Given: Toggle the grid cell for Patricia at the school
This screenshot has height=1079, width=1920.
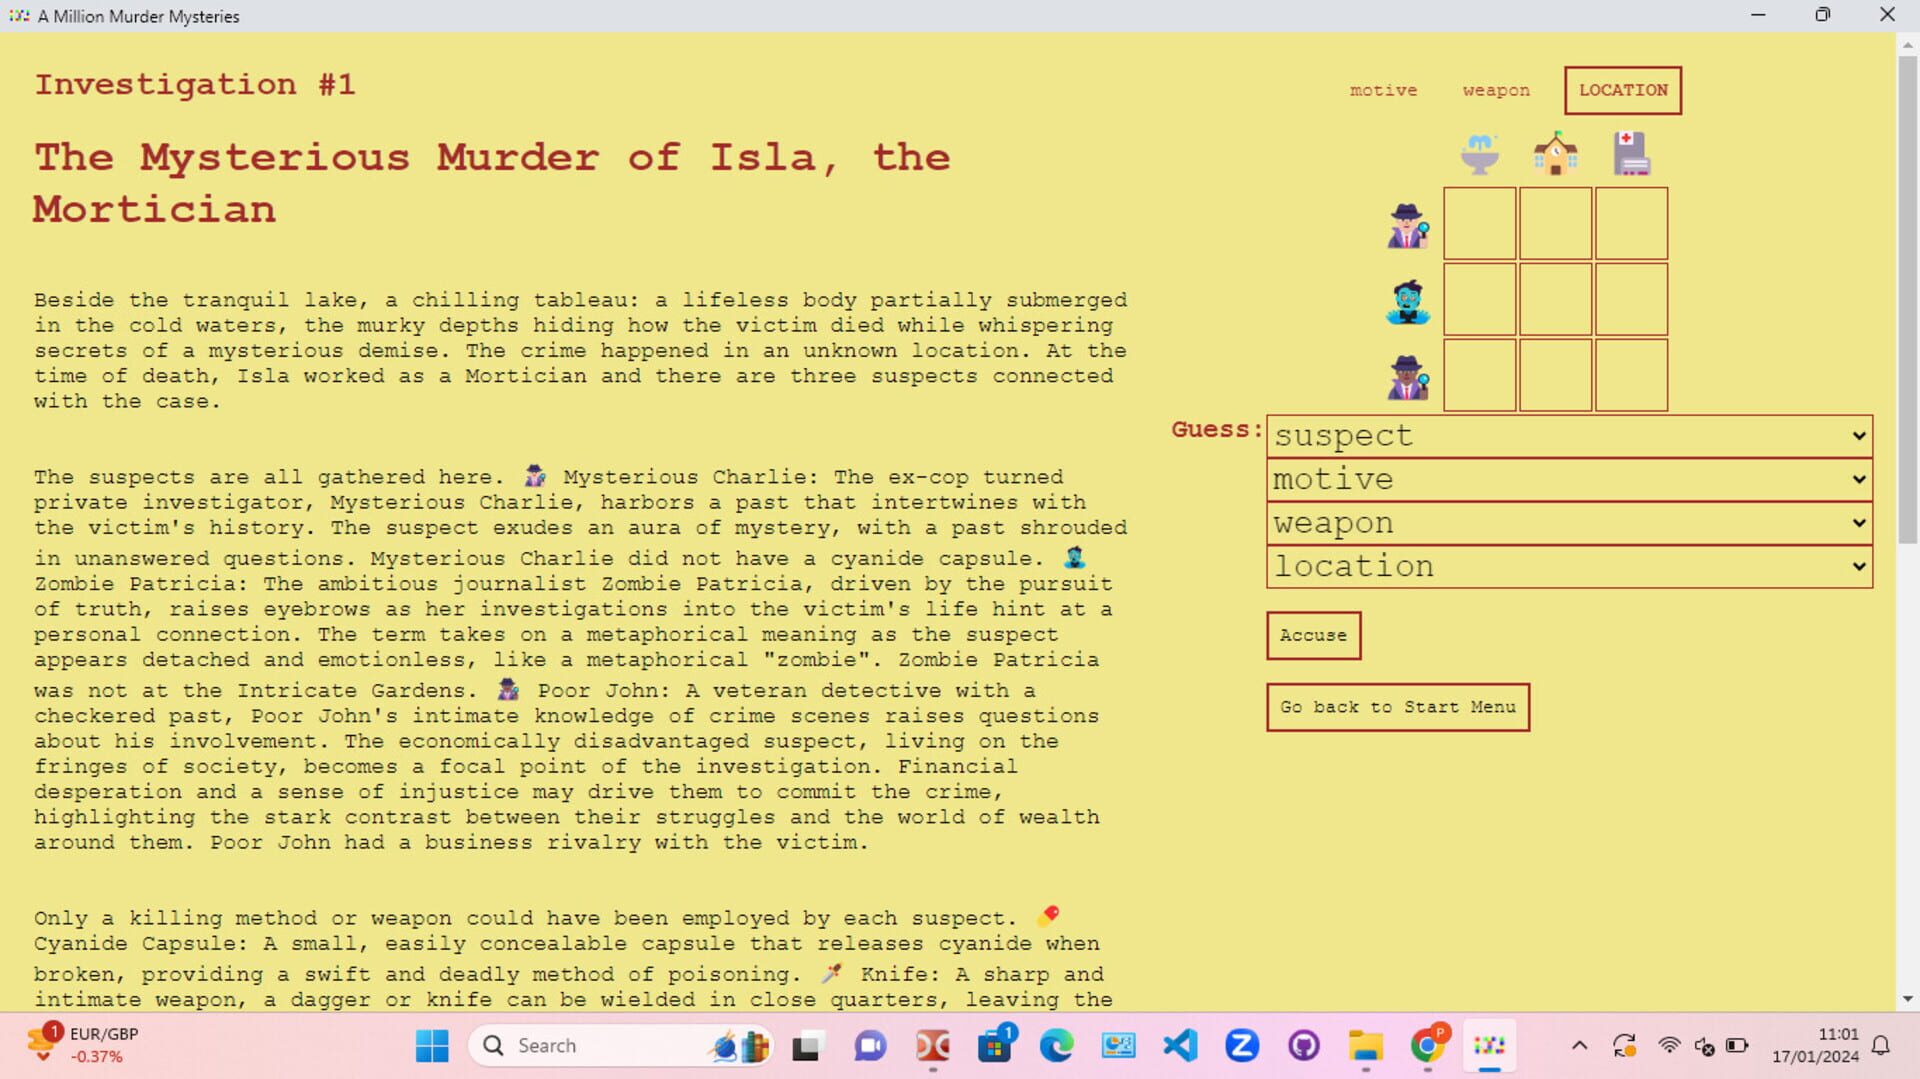Looking at the screenshot, I should coord(1556,300).
